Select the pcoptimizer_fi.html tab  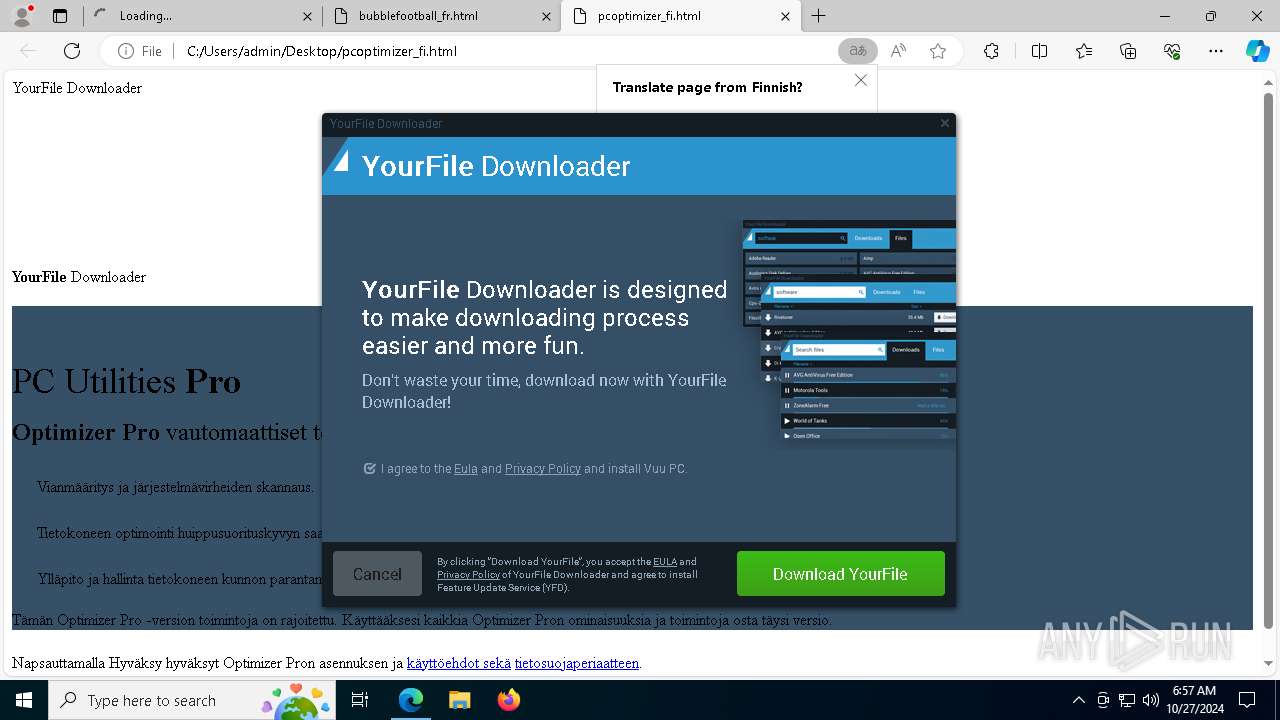[680, 16]
